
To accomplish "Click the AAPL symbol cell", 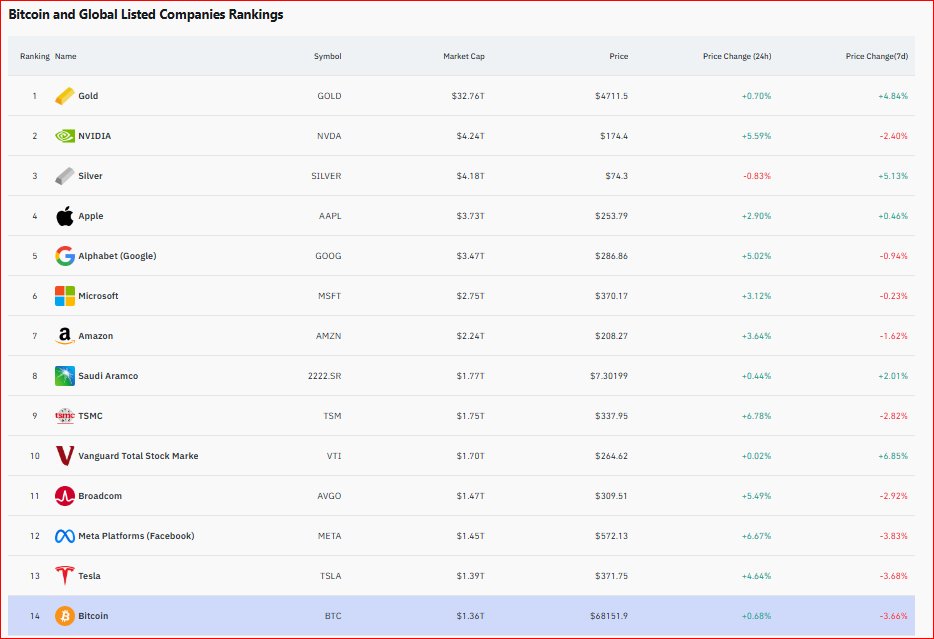I will pos(330,216).
